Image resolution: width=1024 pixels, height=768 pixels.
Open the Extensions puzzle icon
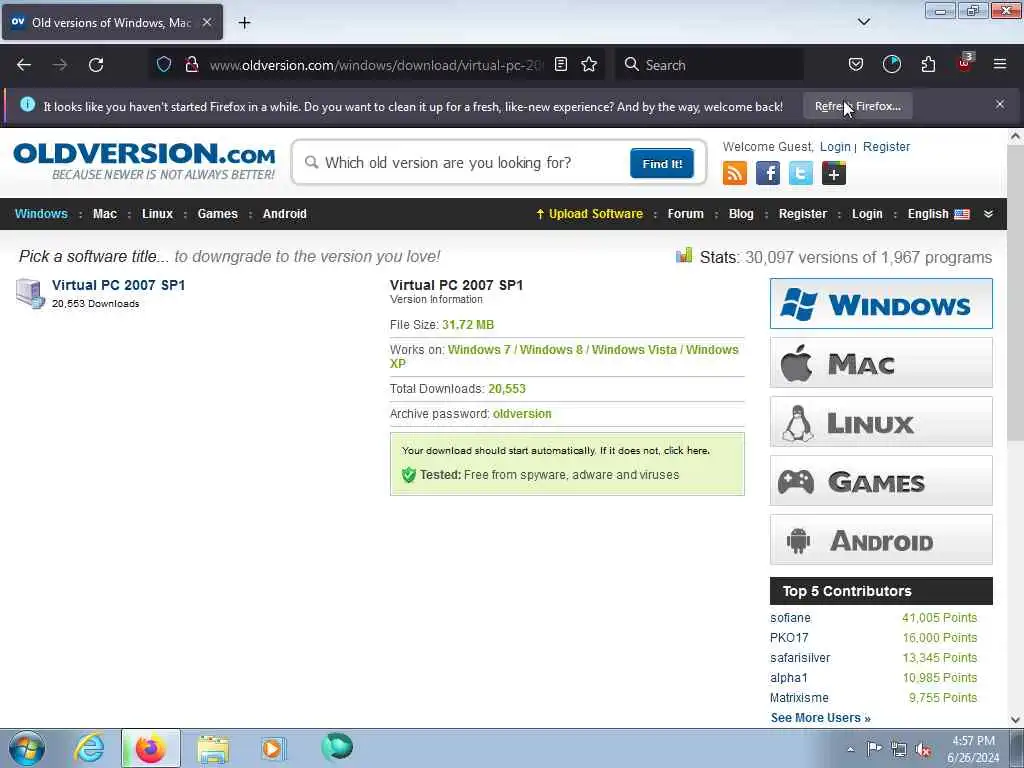[x=928, y=65]
